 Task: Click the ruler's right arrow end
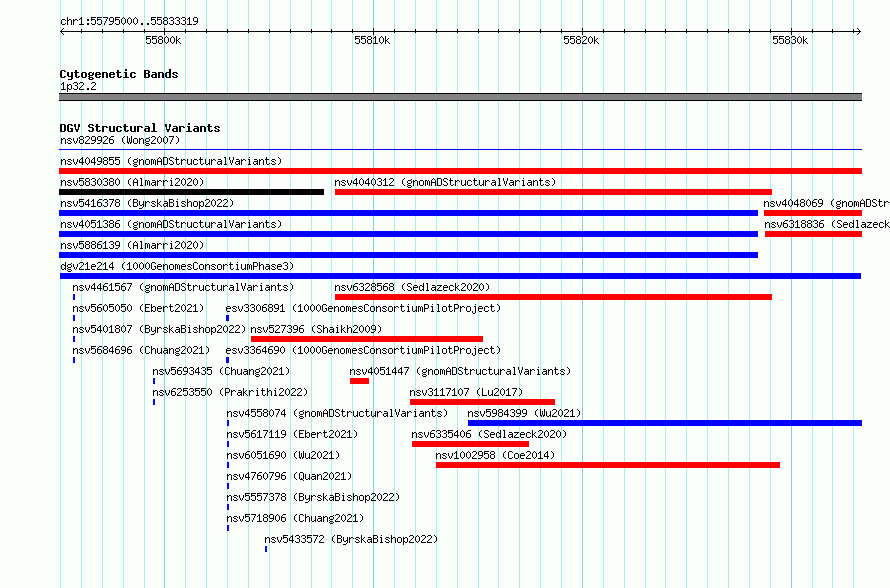[x=858, y=31]
